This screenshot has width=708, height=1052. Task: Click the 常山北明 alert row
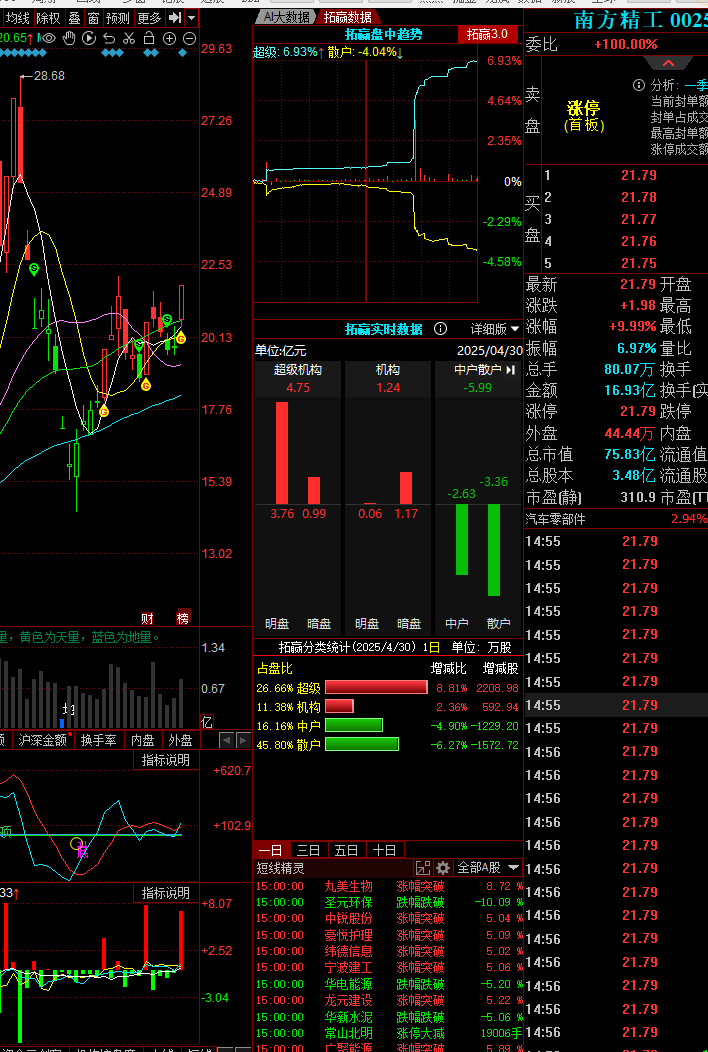point(388,1033)
